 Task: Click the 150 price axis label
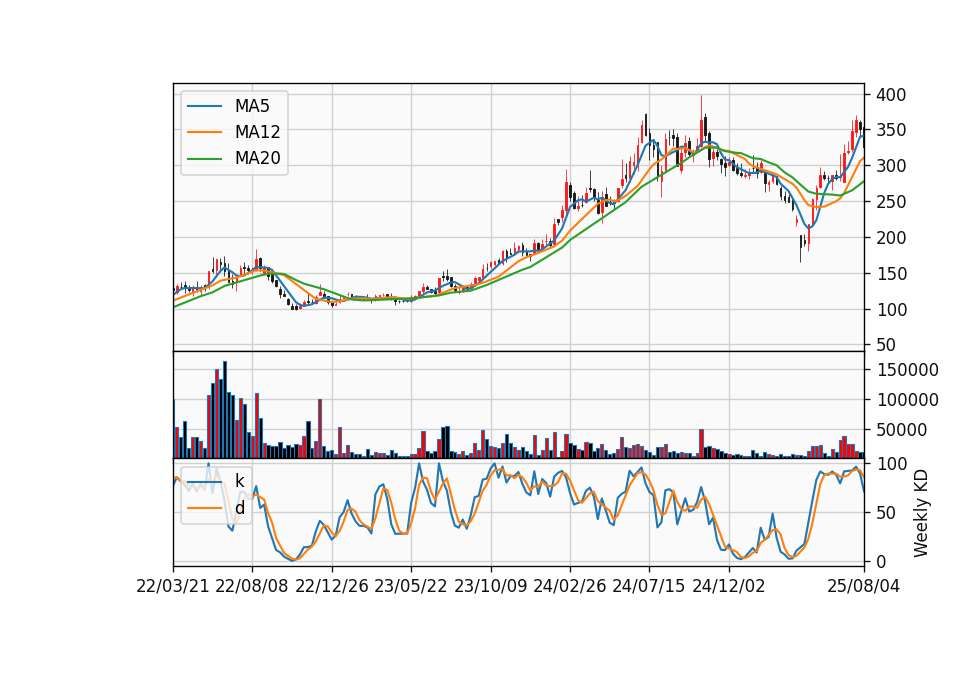point(891,274)
